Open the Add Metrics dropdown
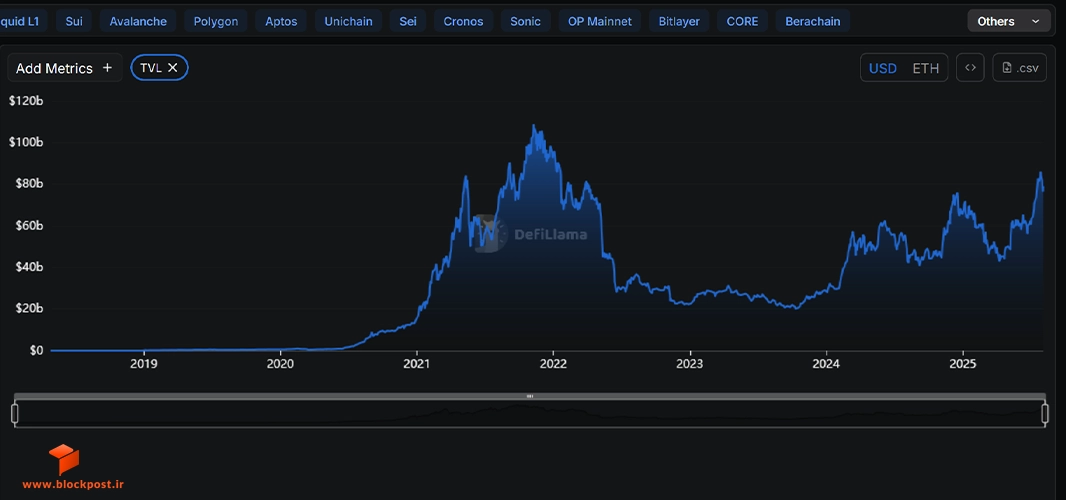The image size is (1066, 500). pos(65,68)
